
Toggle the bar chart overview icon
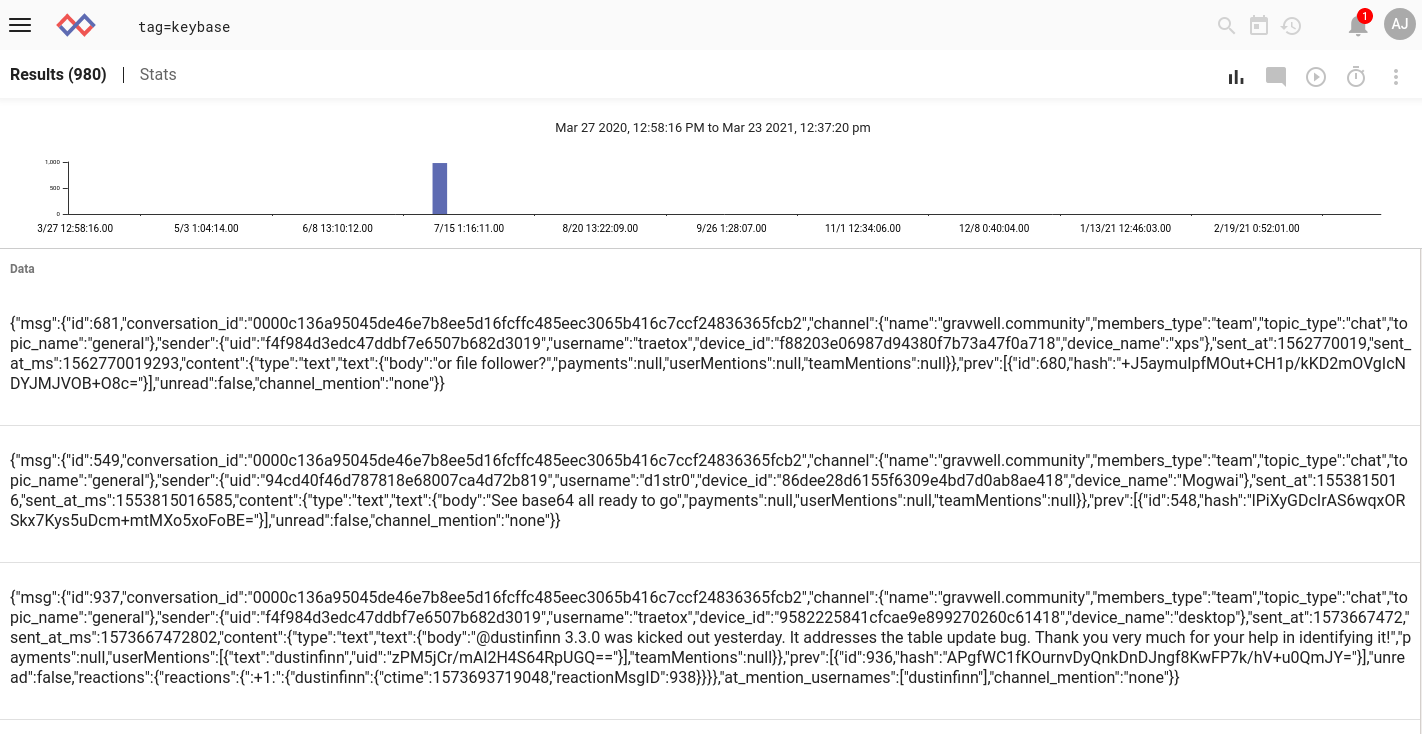[x=1236, y=77]
